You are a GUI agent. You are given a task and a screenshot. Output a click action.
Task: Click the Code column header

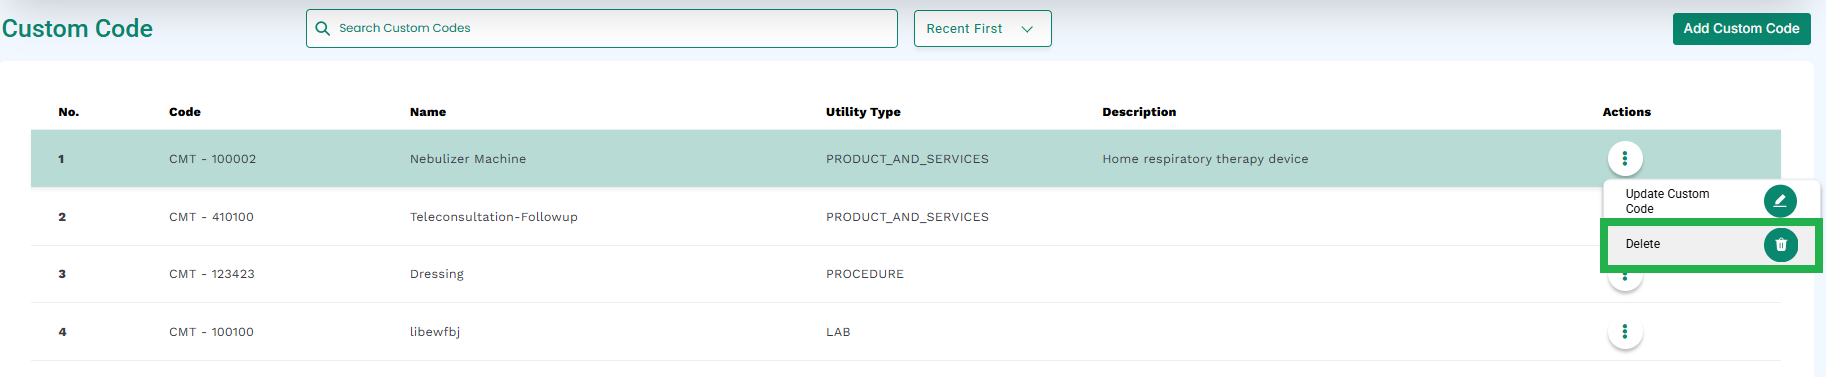click(x=185, y=112)
